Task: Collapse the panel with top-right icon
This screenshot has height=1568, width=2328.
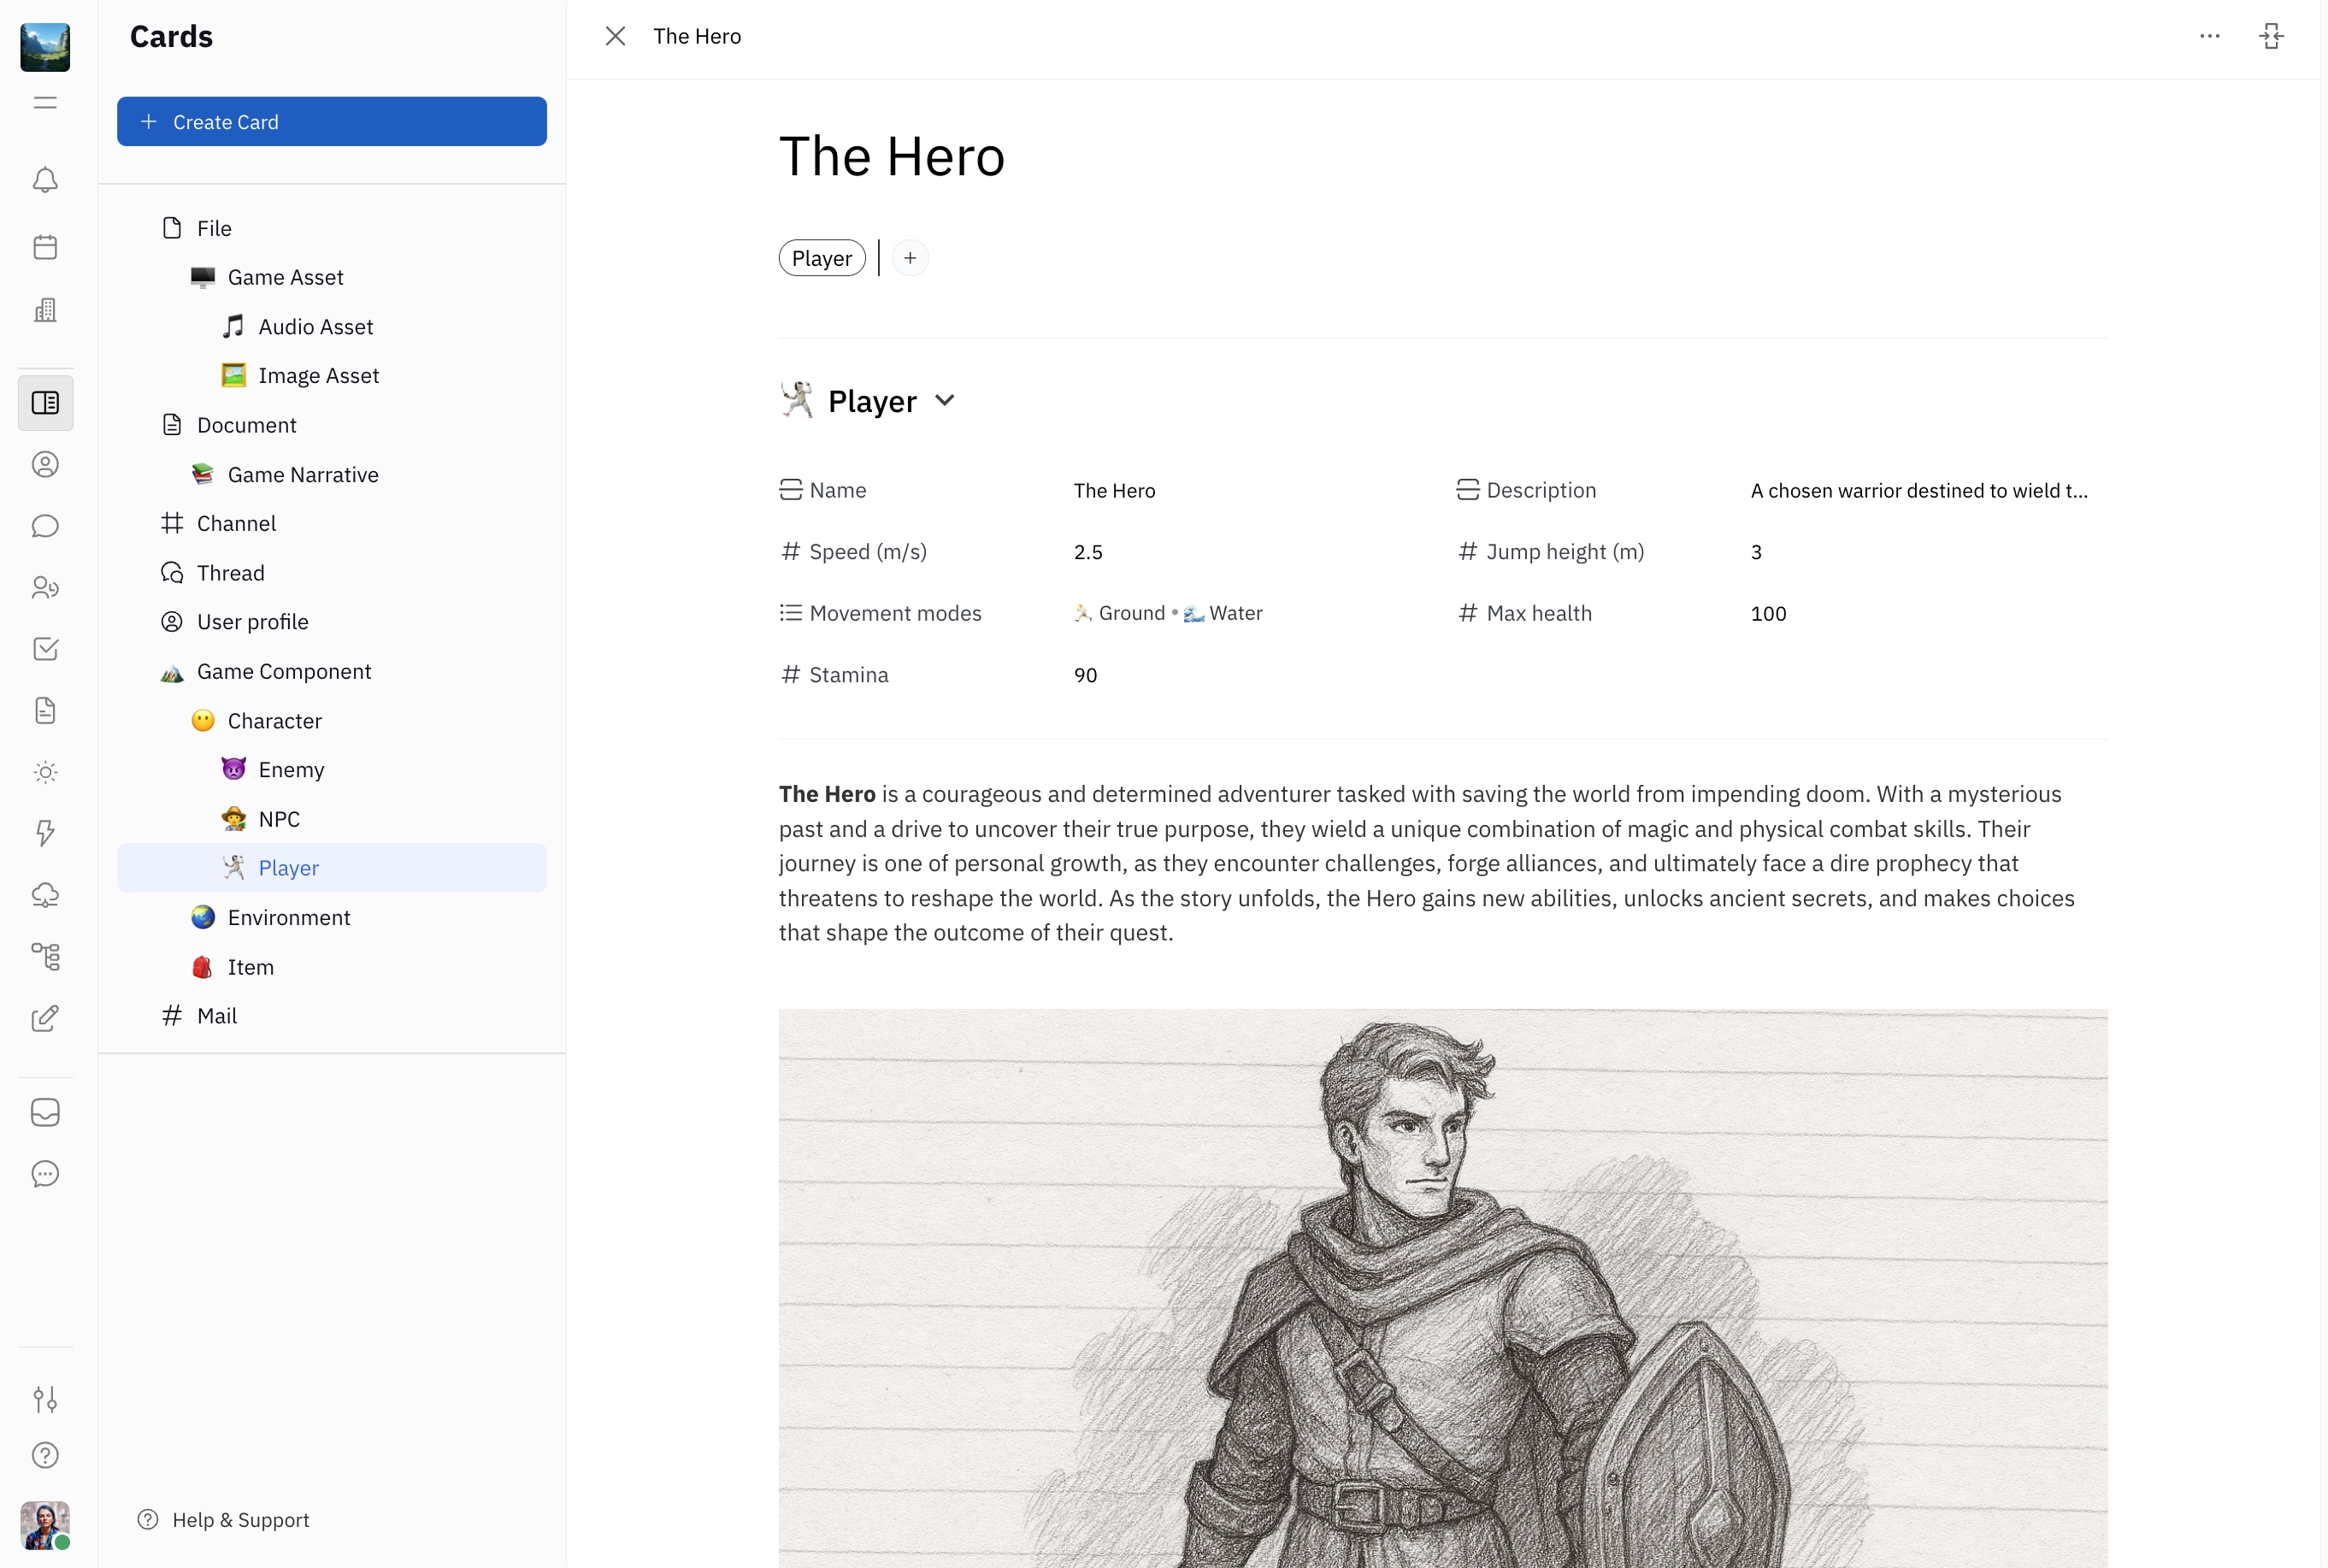Action: pos(2271,37)
